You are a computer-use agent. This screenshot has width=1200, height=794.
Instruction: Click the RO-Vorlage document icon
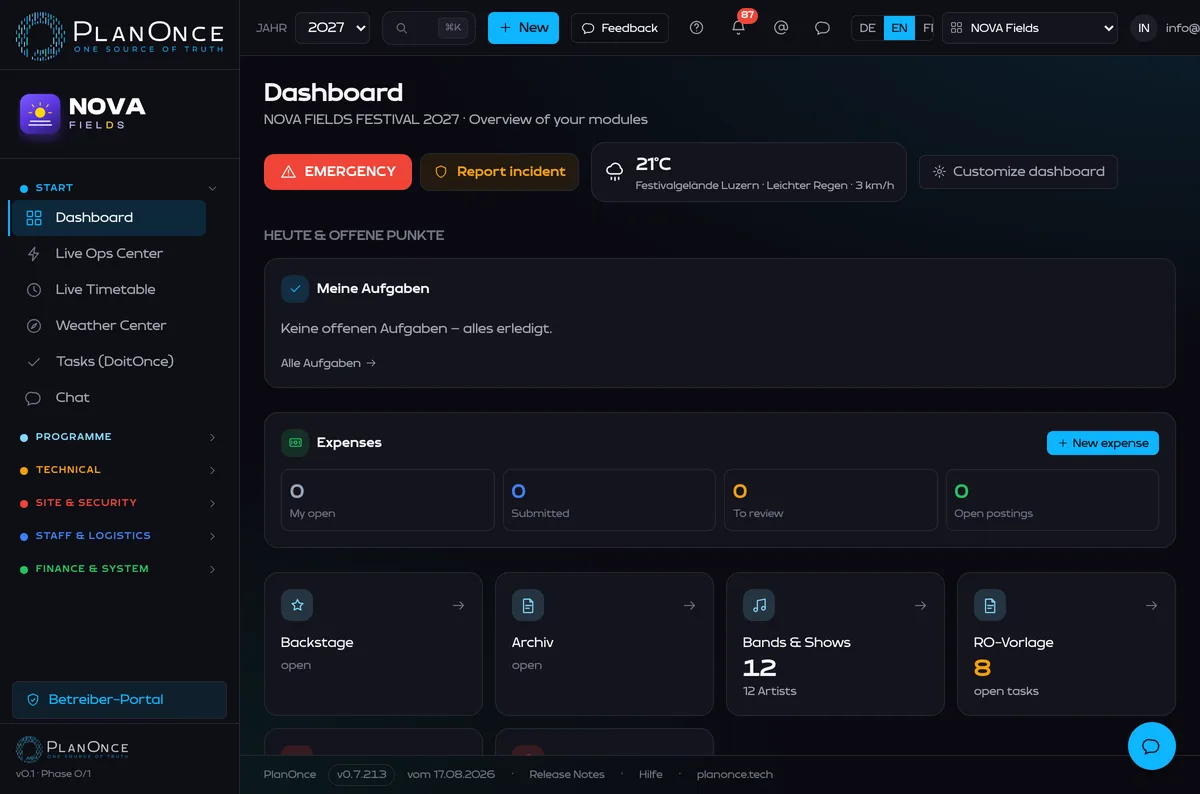click(990, 605)
